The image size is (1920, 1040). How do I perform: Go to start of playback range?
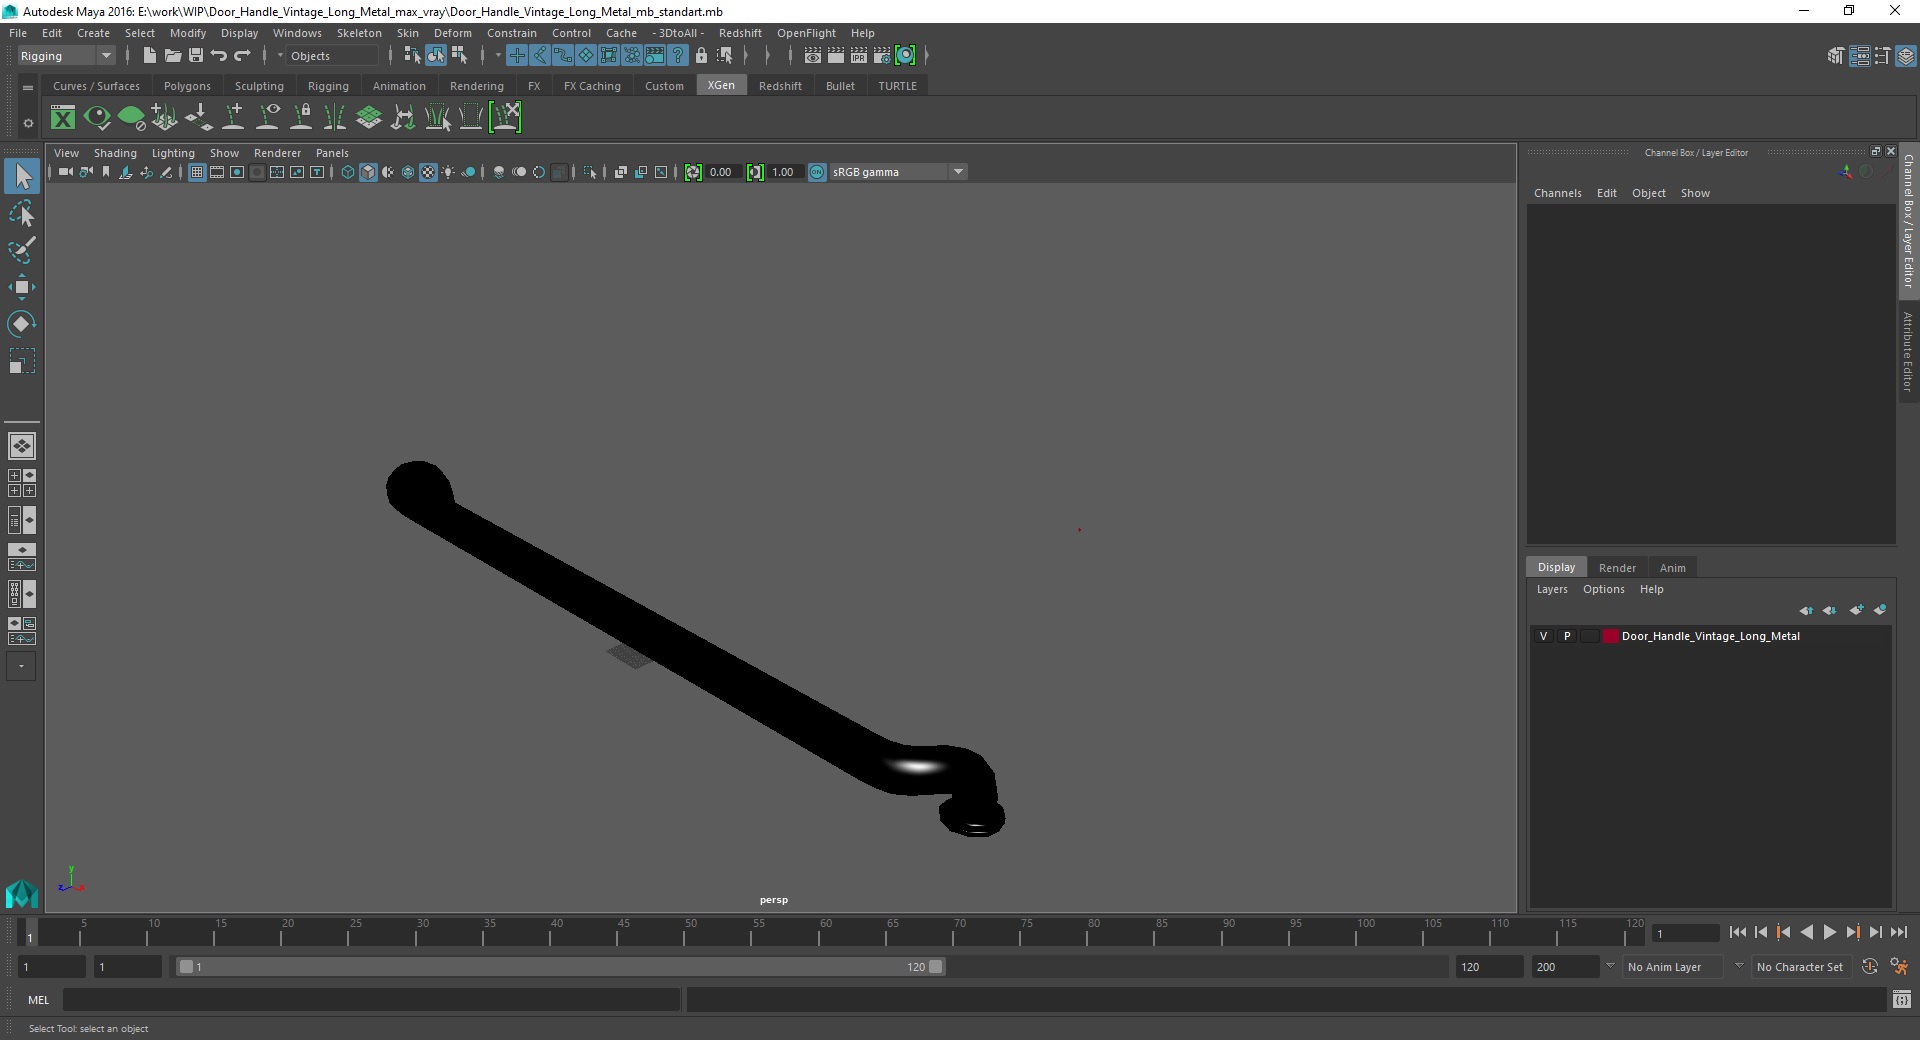(x=1737, y=932)
